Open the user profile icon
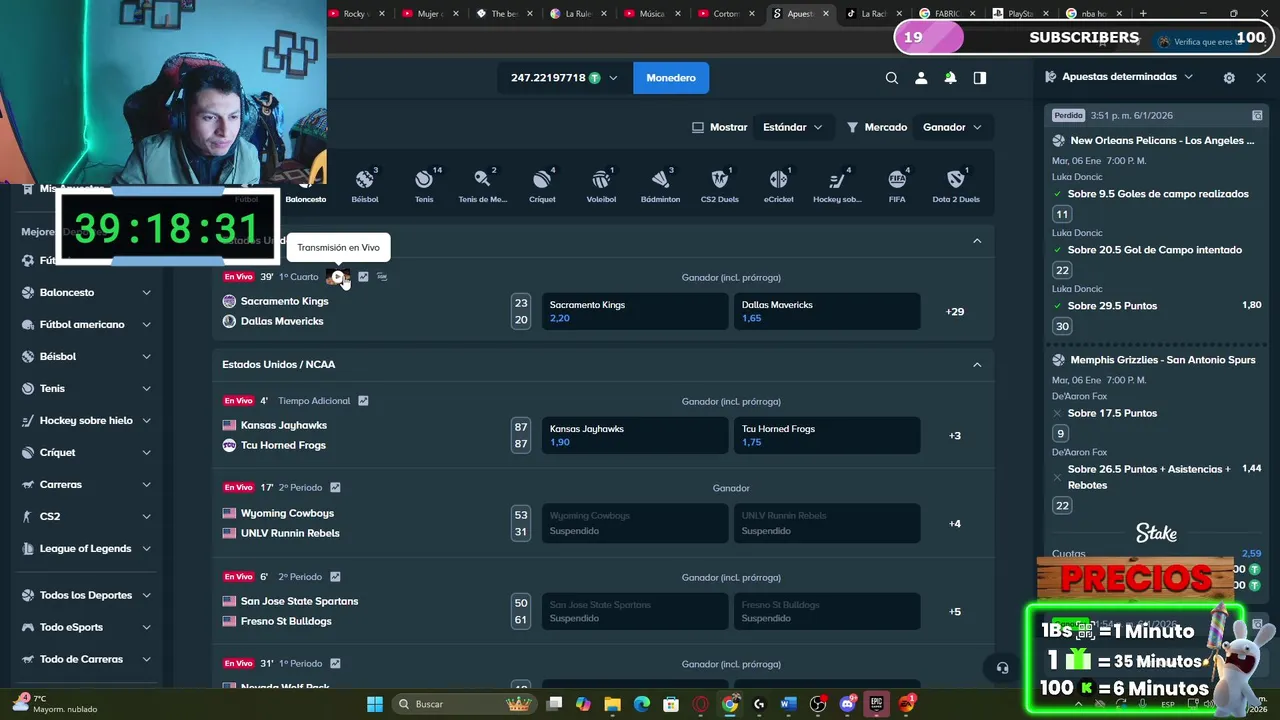The image size is (1280, 720). [921, 78]
